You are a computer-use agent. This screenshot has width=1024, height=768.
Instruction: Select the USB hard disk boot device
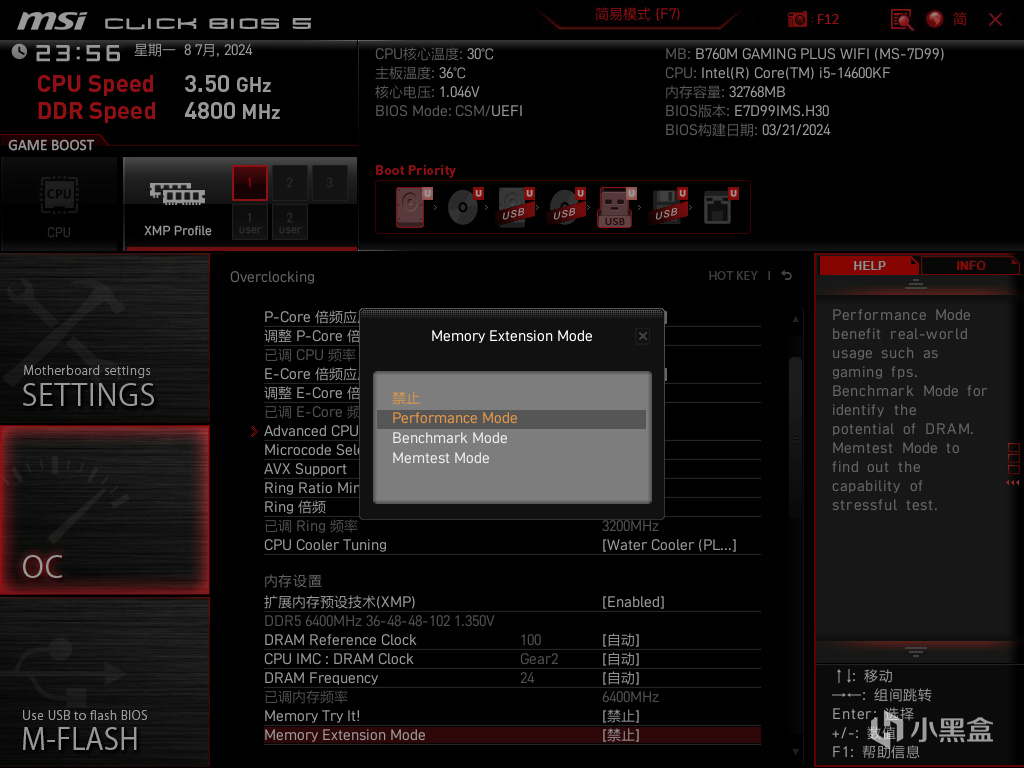(515, 207)
